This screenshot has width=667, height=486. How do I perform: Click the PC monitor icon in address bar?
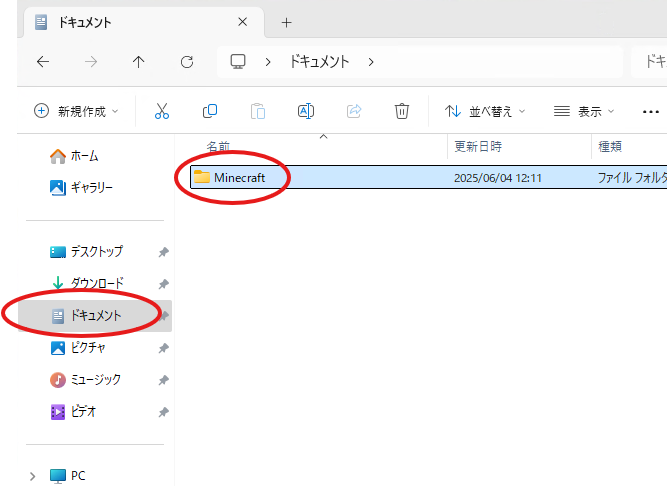click(238, 62)
